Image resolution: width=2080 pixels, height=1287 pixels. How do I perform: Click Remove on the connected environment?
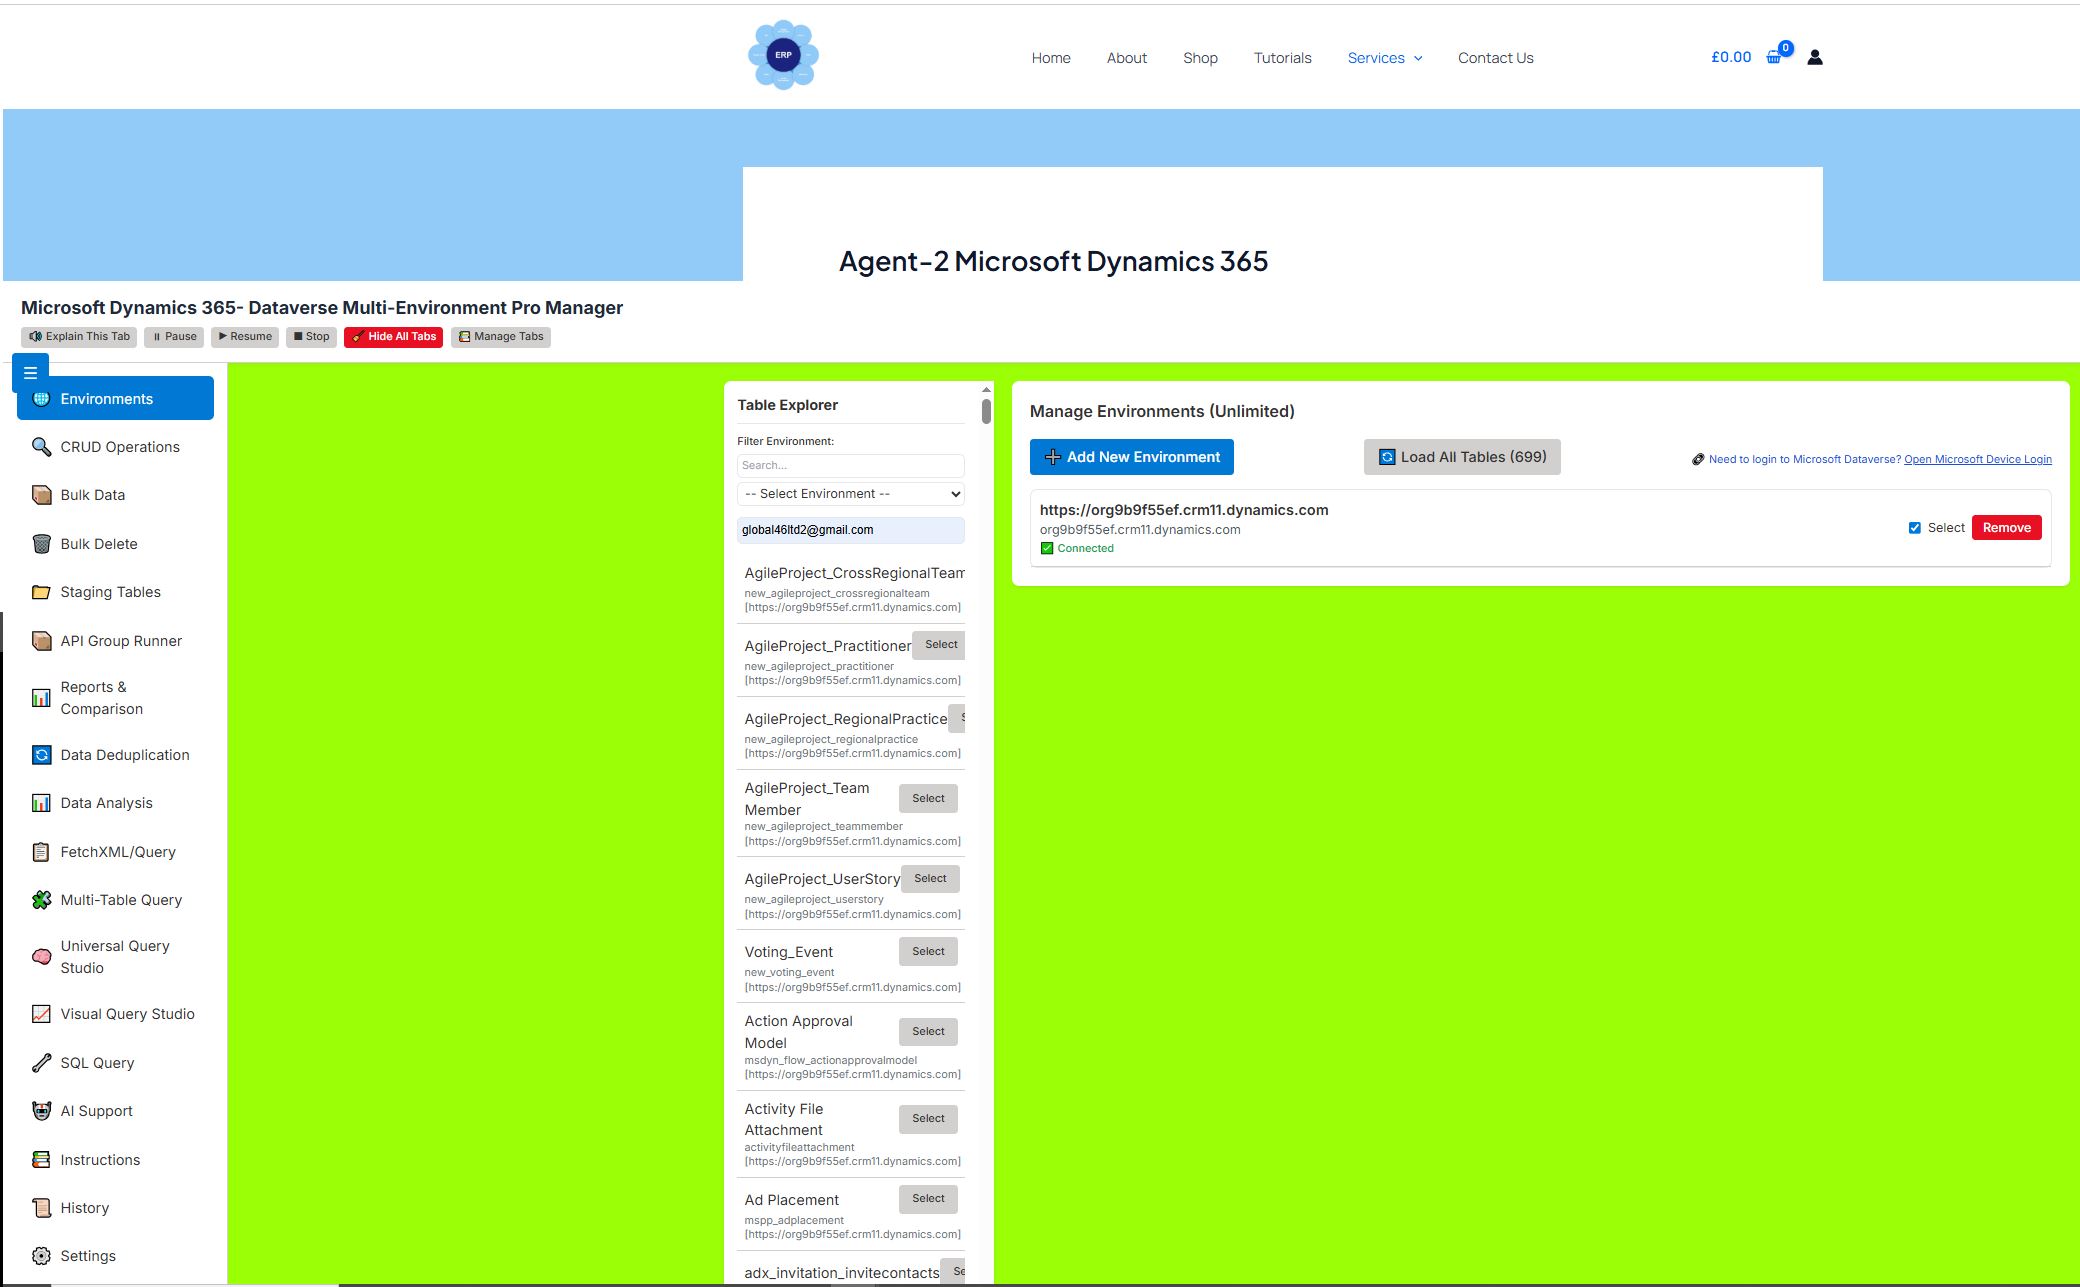click(x=2006, y=527)
